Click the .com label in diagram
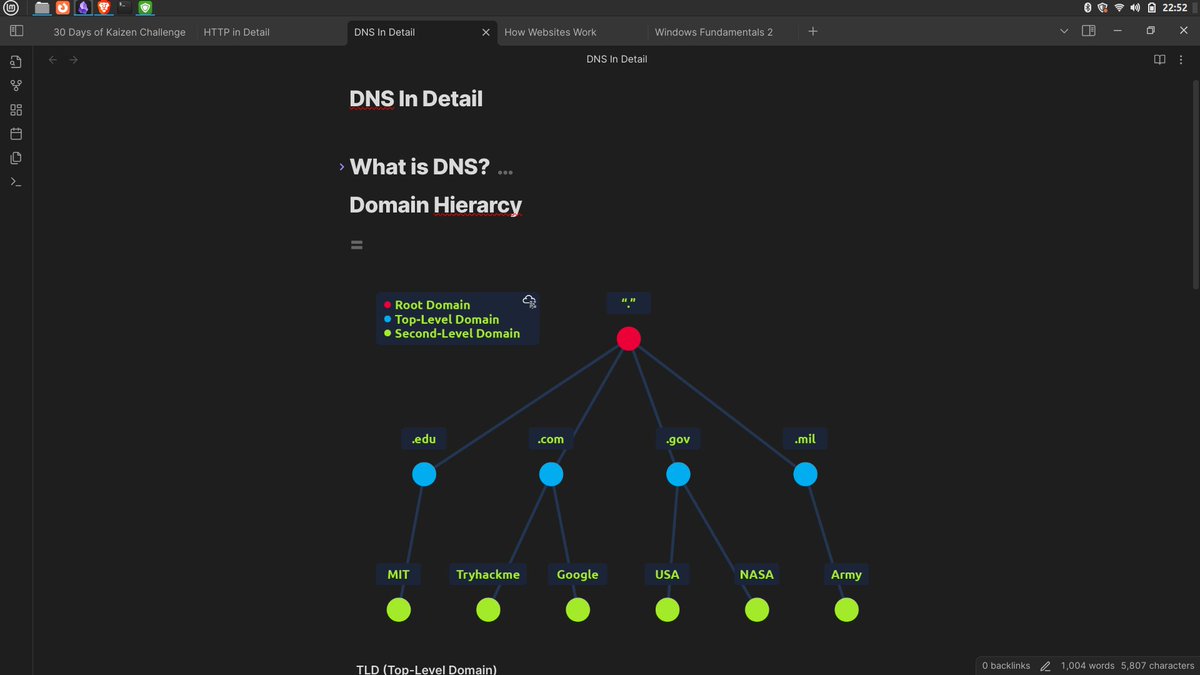1200x675 pixels. click(x=550, y=438)
